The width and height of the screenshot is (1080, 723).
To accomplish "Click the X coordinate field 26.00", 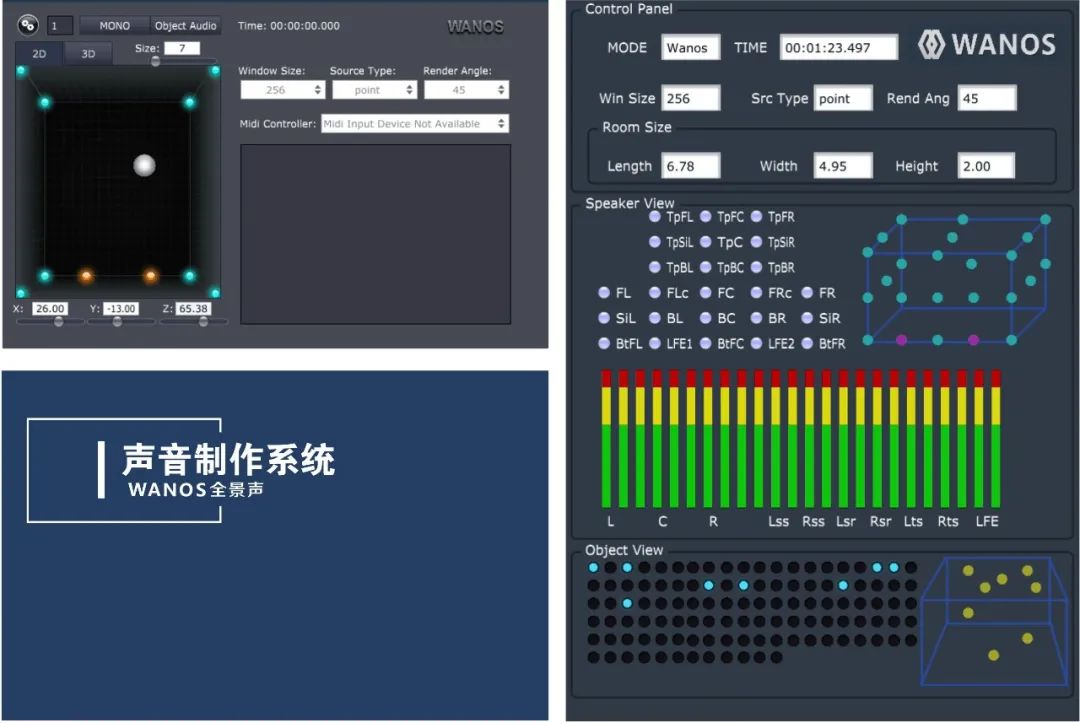I will (x=50, y=308).
